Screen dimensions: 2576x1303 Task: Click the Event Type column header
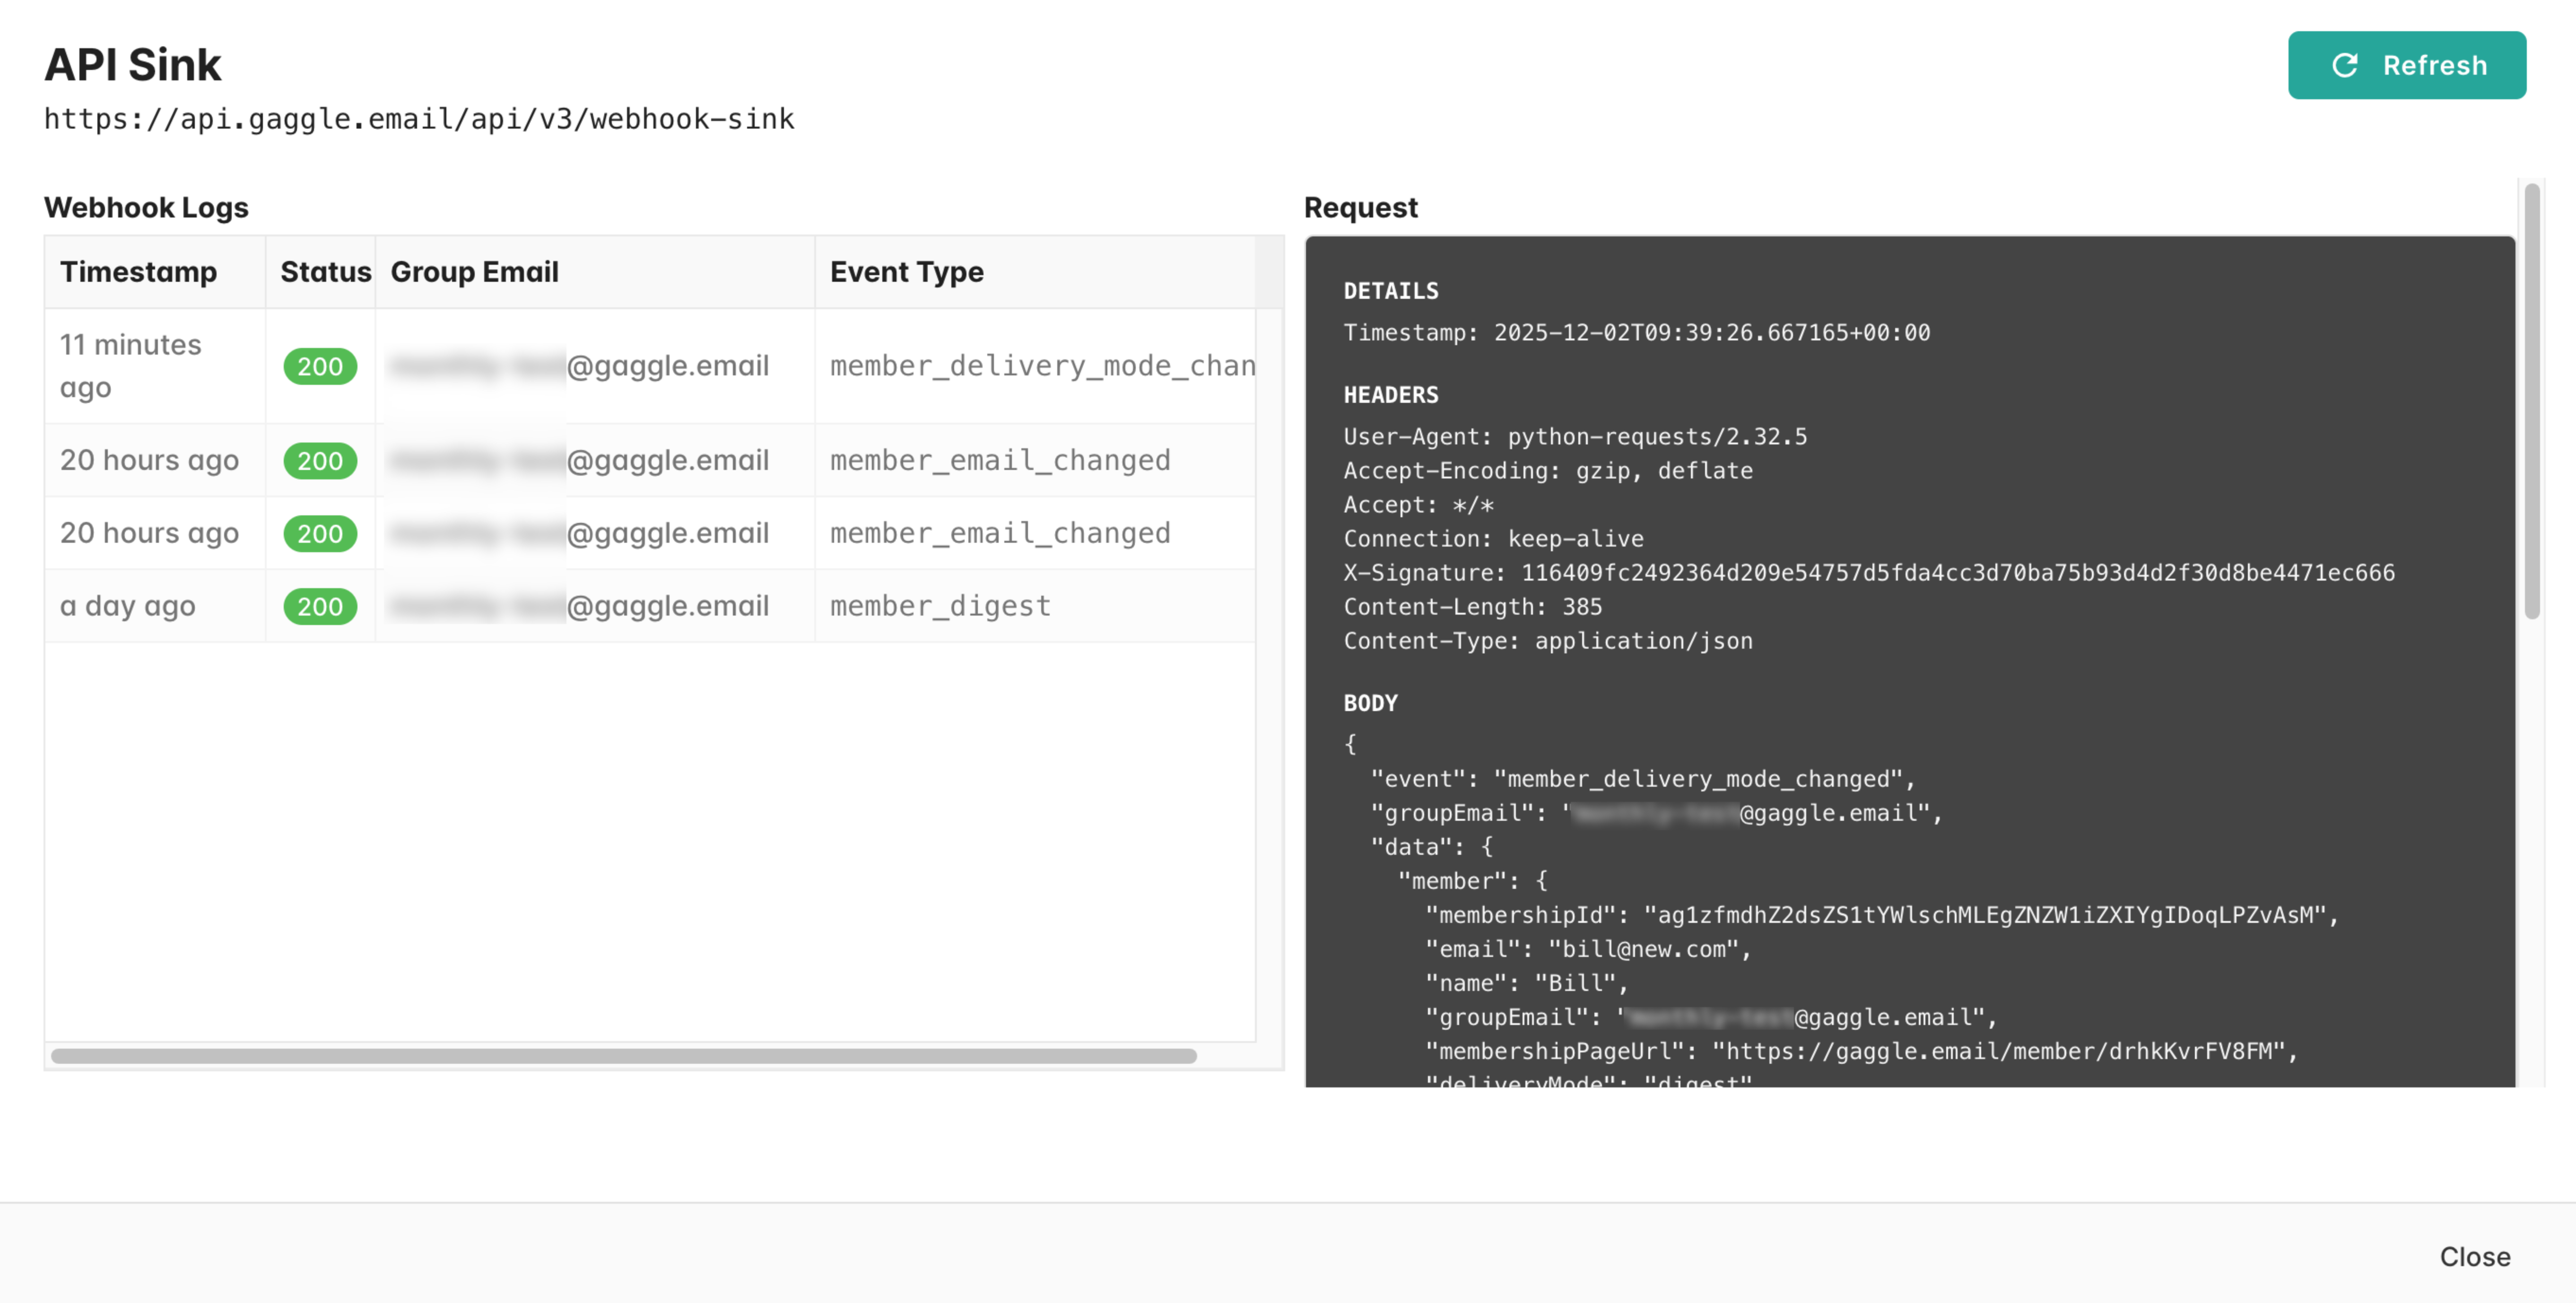[906, 272]
